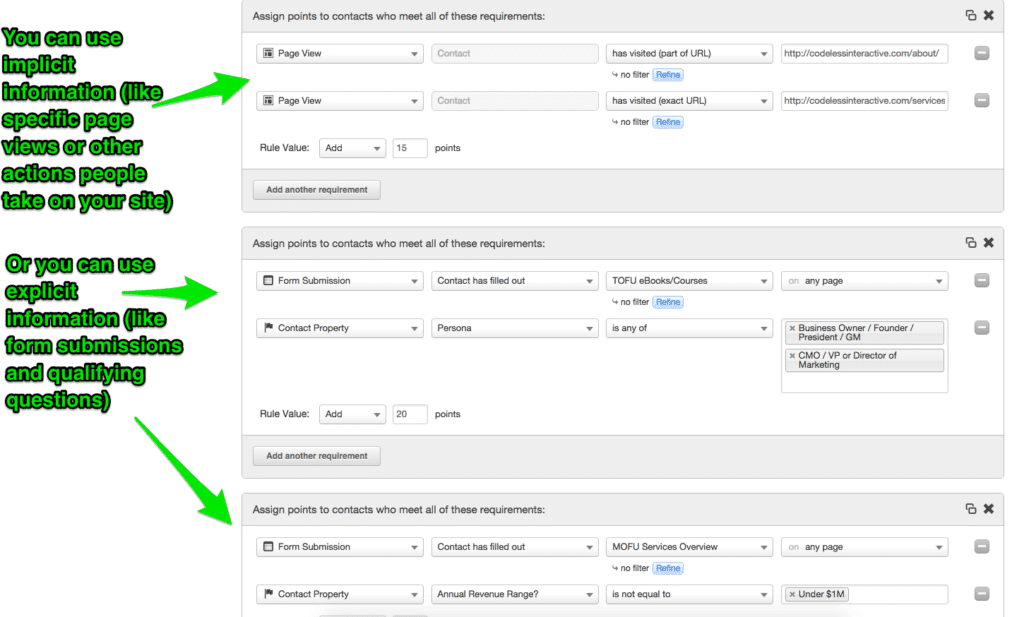Click the 15 points input field

pos(410,147)
